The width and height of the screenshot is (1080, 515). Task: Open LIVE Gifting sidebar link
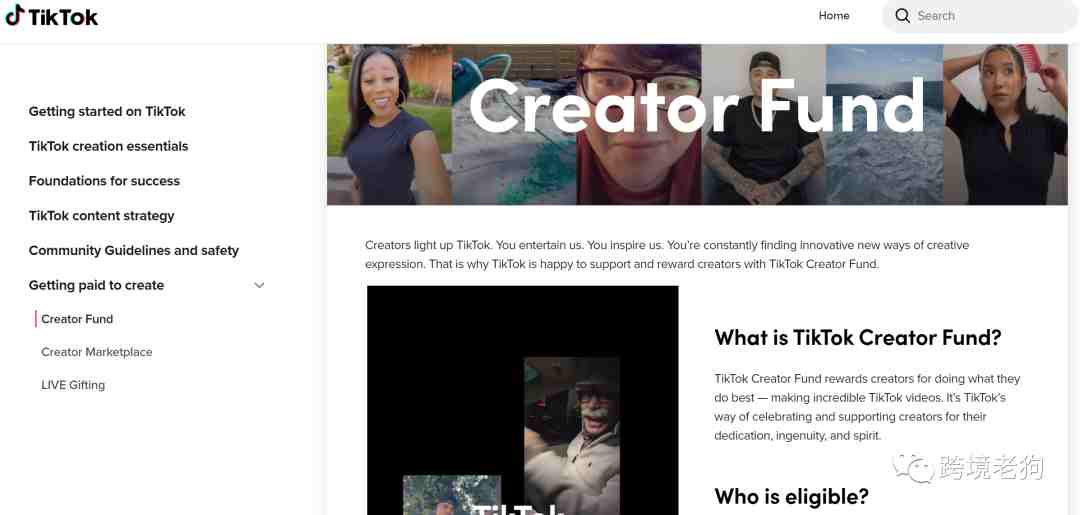coord(73,385)
